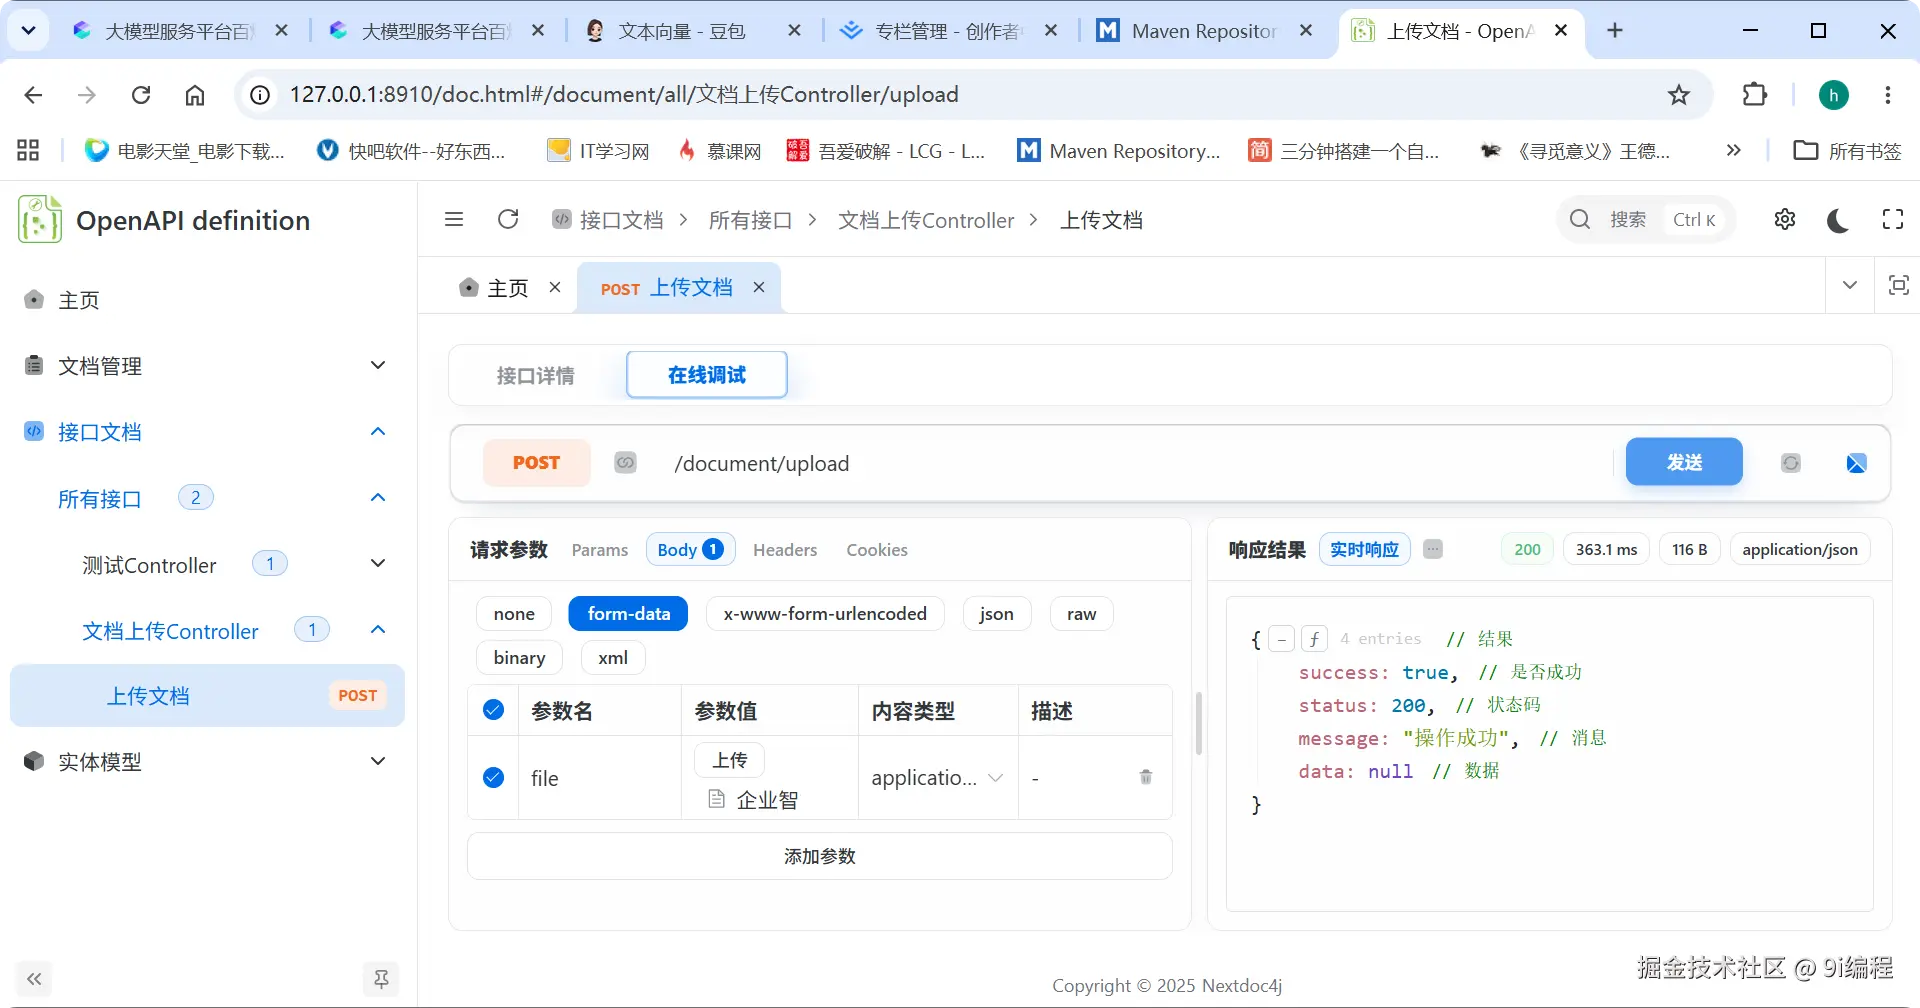Open the settings gear icon
Viewport: 1920px width, 1008px height.
click(x=1785, y=219)
